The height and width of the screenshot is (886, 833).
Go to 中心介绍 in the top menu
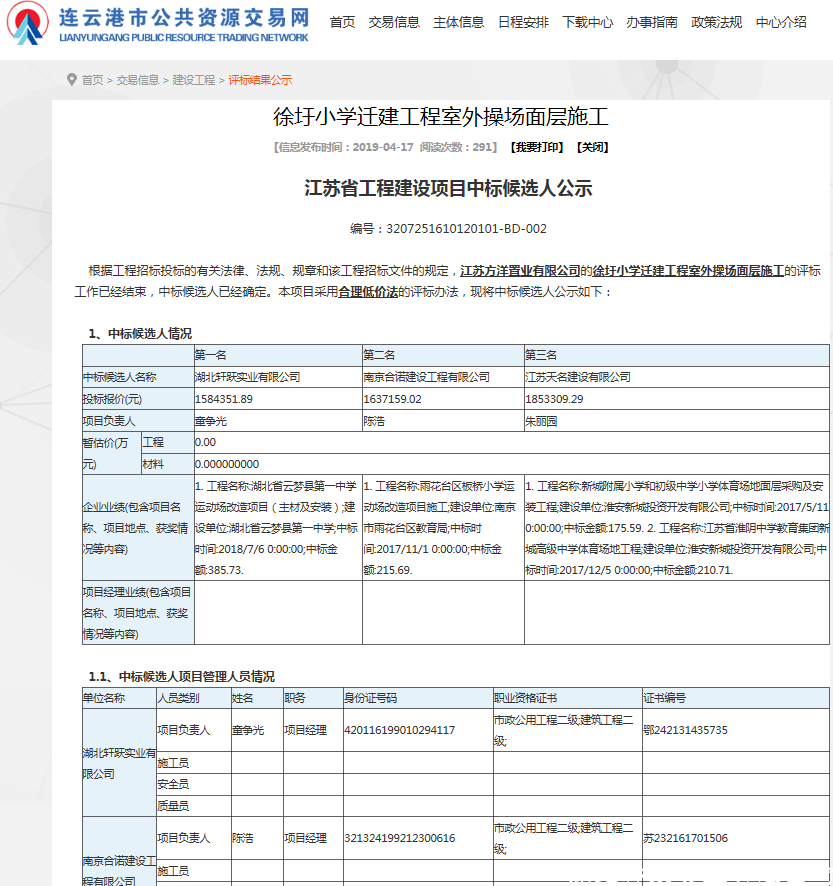[x=781, y=23]
